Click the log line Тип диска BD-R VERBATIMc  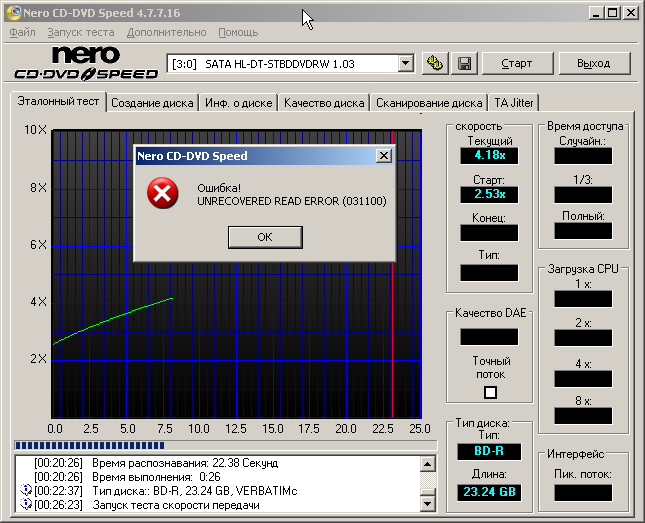click(195, 491)
